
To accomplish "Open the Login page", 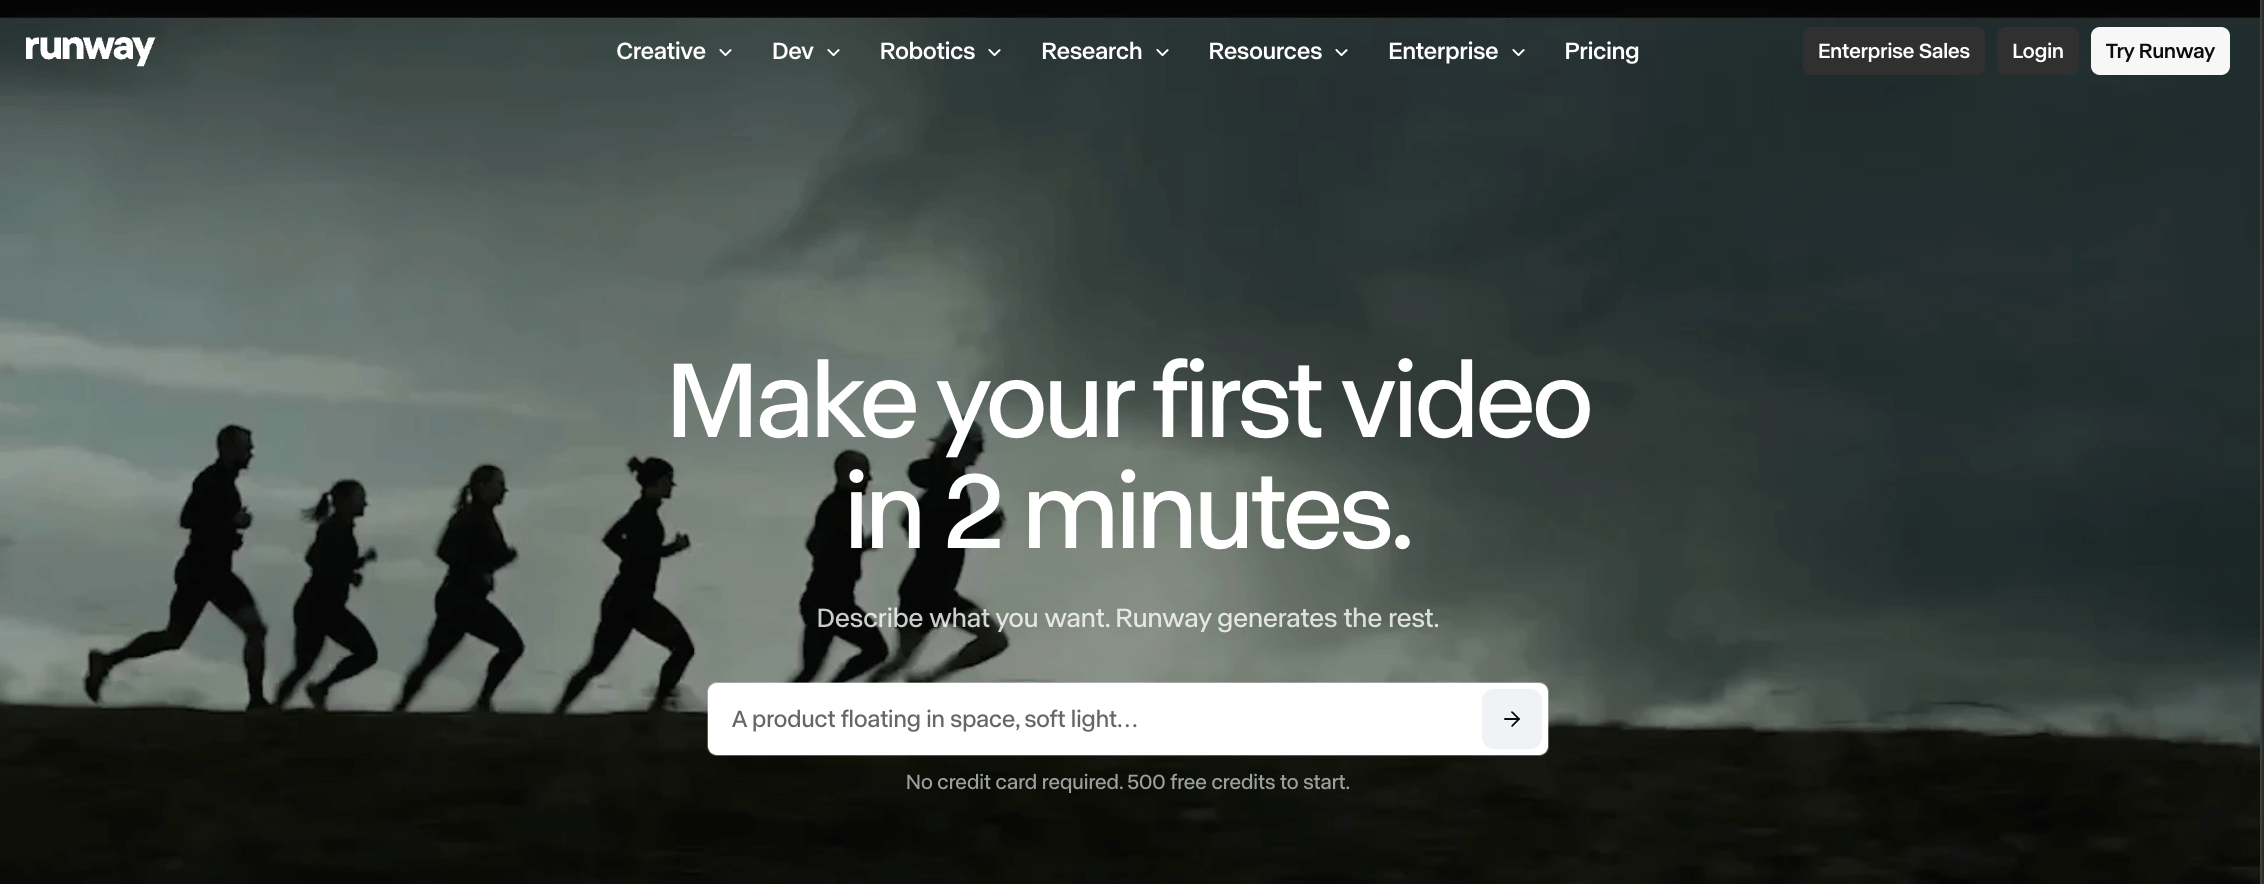I will point(2037,51).
